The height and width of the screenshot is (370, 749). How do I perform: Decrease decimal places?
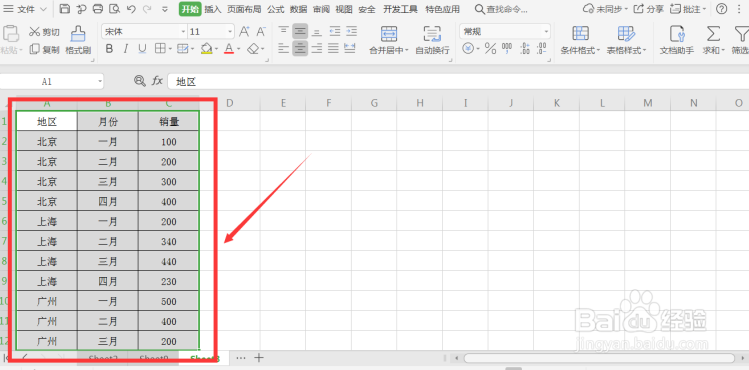pyautogui.click(x=541, y=48)
